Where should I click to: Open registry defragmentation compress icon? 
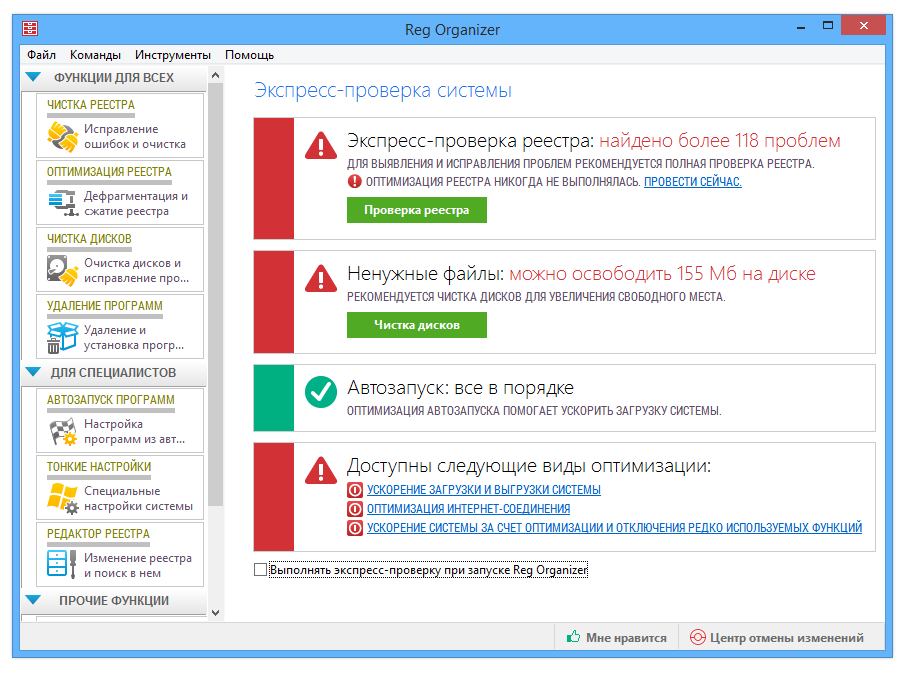pos(63,203)
